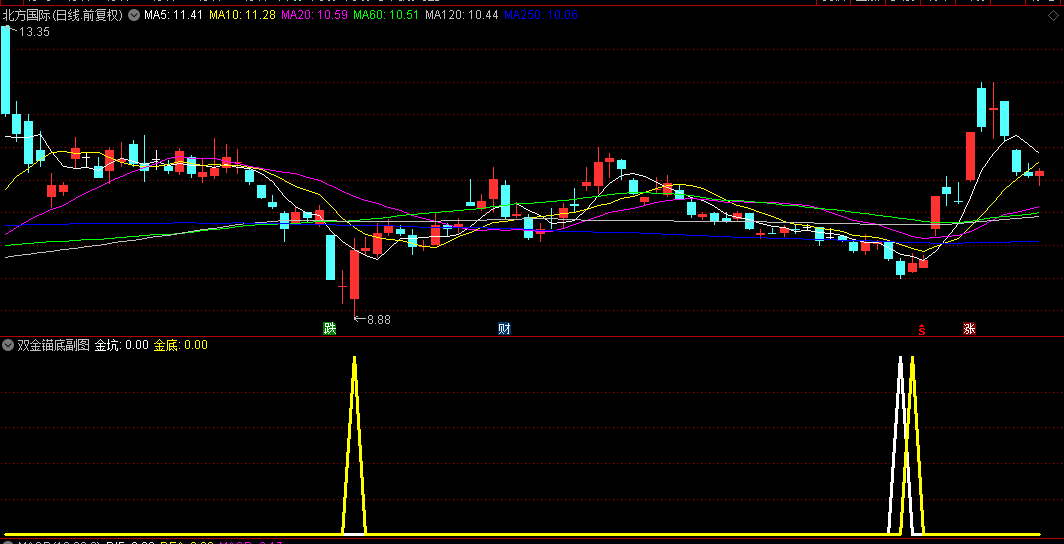Click the diamond icon at chart corner
Viewport: 1064px width, 544px height.
tap(1052, 16)
